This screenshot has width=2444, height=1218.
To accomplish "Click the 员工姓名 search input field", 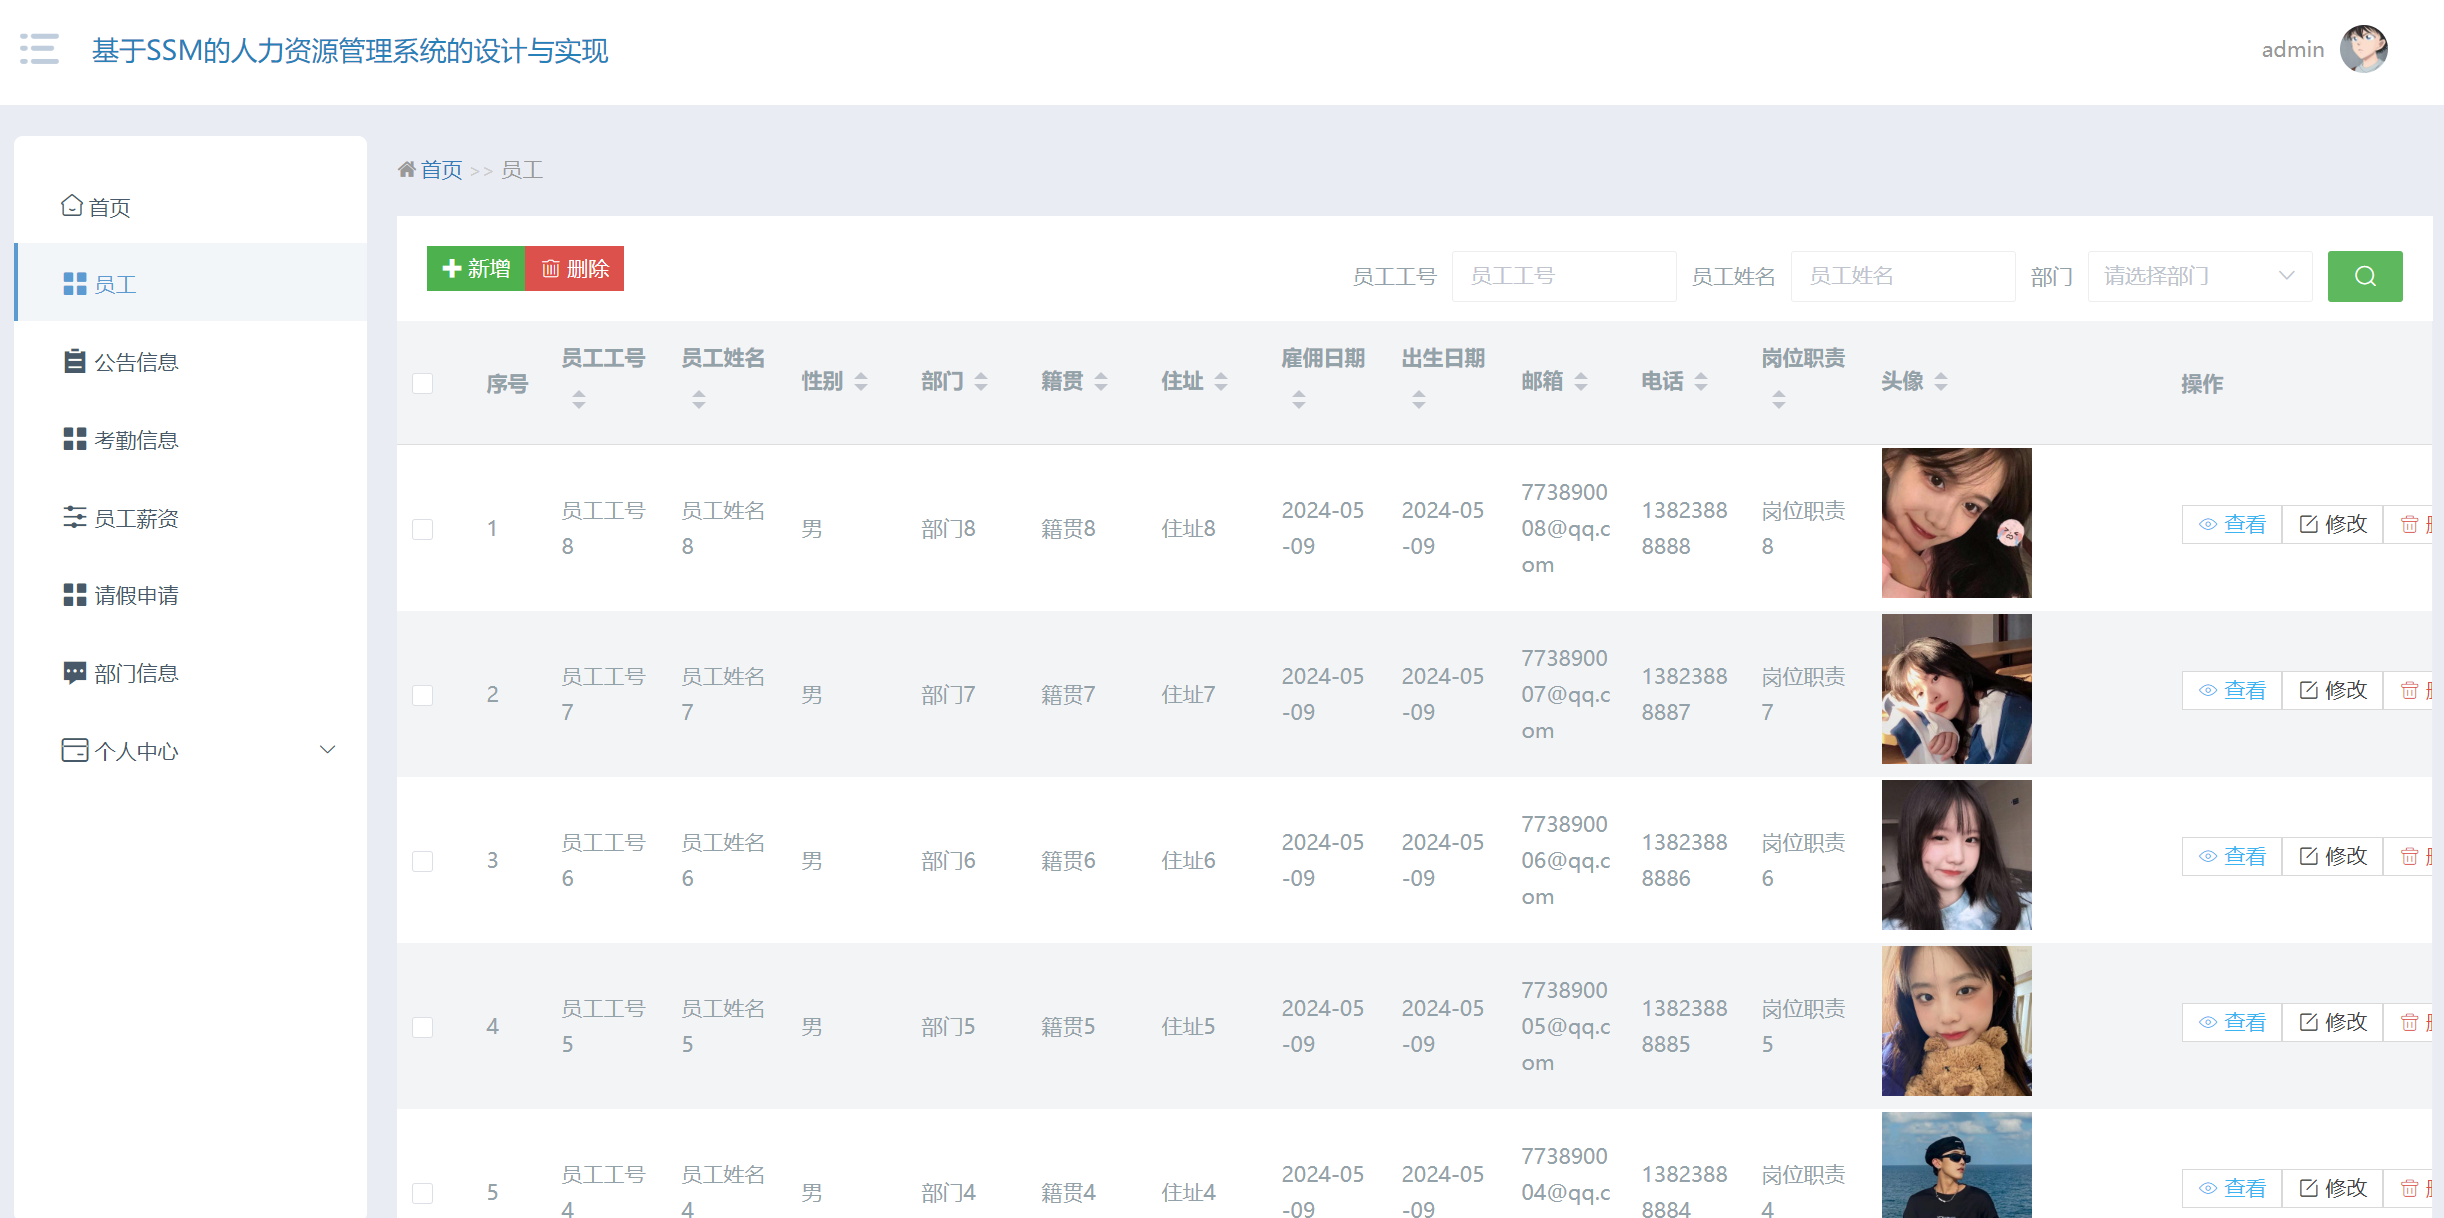I will 1902,276.
